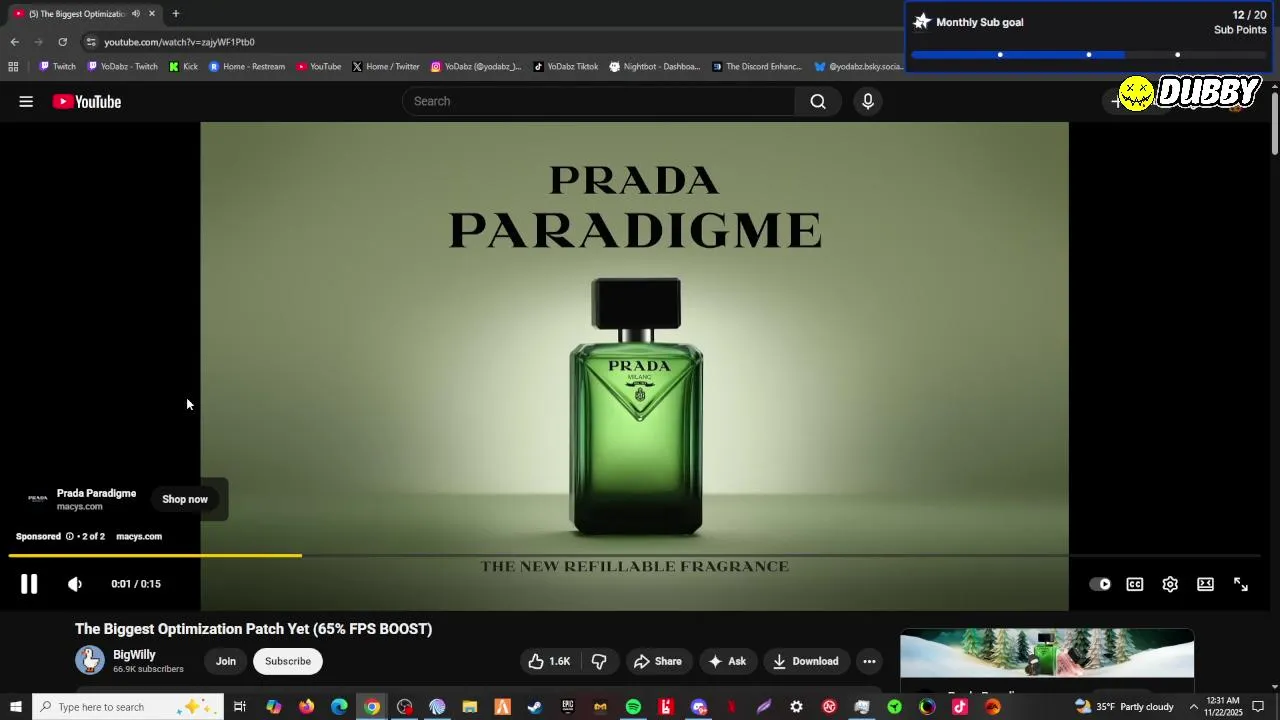
Task: Open the weather widget 35°F Partly cloudy
Action: pyautogui.click(x=1124, y=707)
